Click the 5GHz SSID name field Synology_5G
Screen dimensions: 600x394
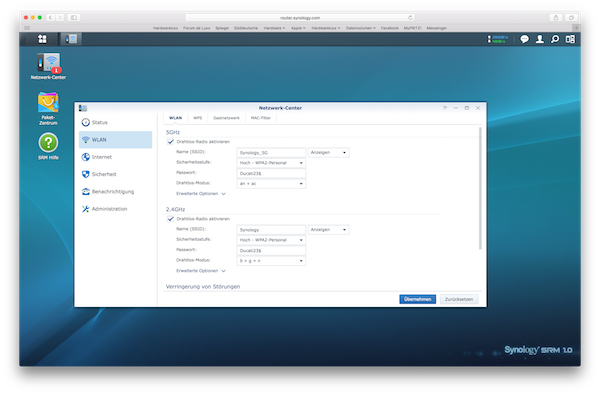point(271,153)
